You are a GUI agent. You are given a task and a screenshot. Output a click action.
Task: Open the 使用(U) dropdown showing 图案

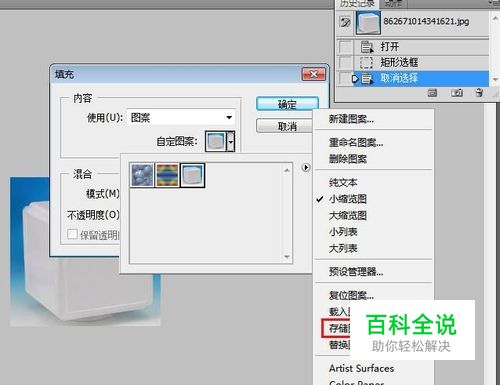(x=181, y=117)
